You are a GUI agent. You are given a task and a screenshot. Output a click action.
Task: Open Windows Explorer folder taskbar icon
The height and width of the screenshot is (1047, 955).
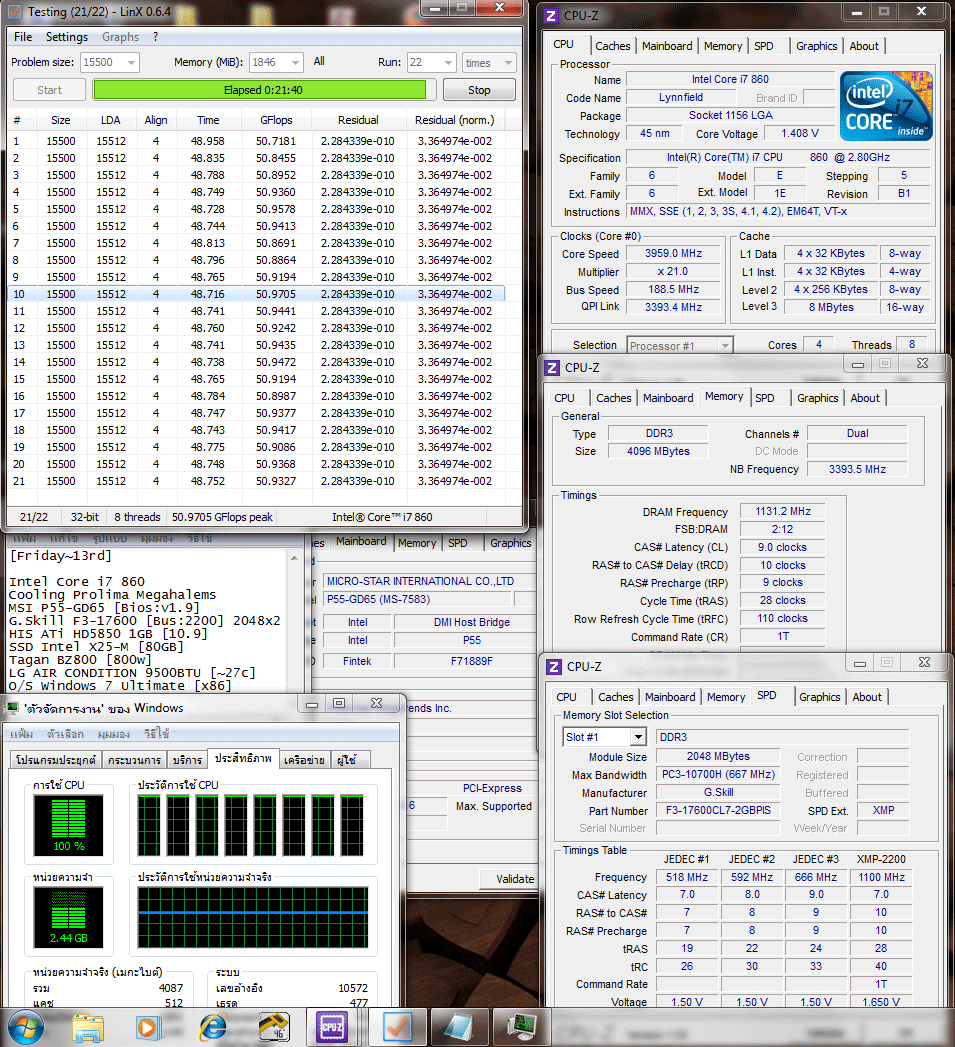point(88,1028)
